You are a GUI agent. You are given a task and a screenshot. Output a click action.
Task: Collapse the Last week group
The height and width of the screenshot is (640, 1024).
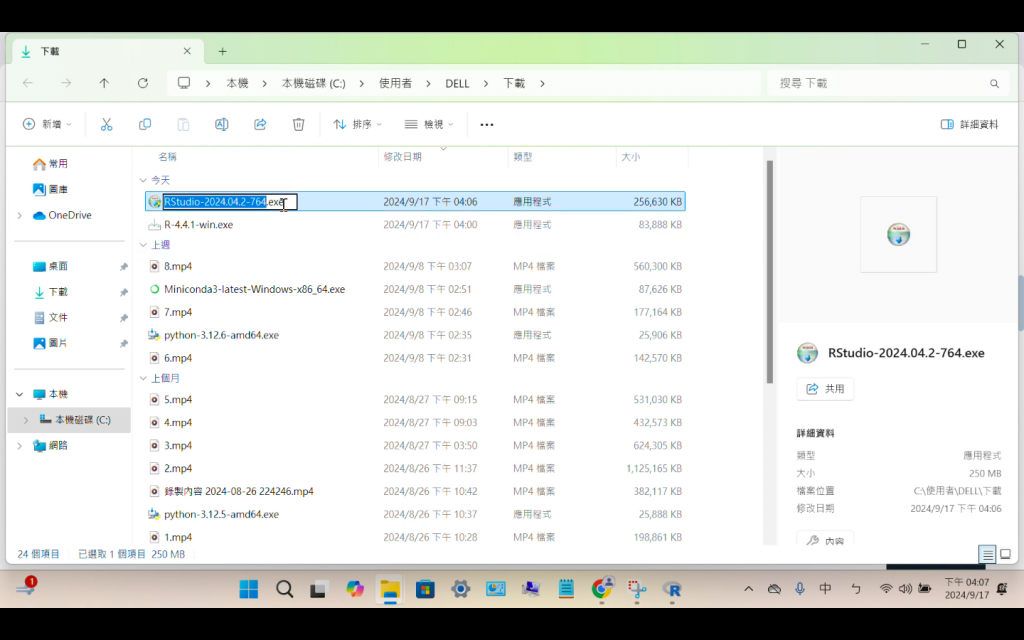click(143, 245)
